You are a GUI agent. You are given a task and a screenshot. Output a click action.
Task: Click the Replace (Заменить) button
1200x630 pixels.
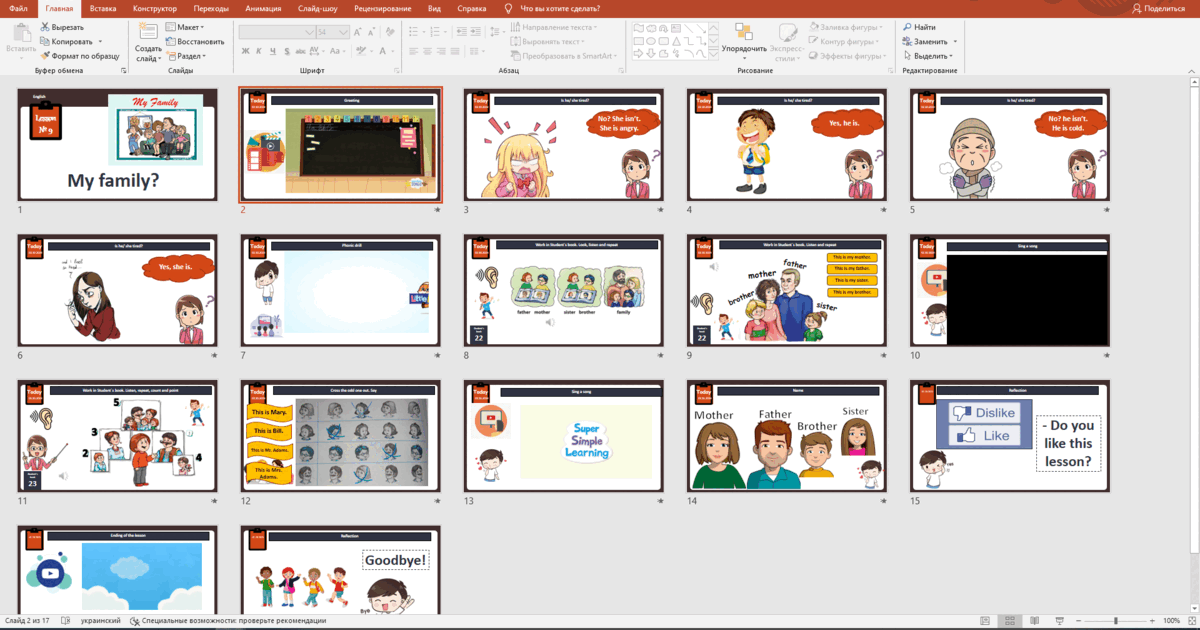pyautogui.click(x=930, y=42)
